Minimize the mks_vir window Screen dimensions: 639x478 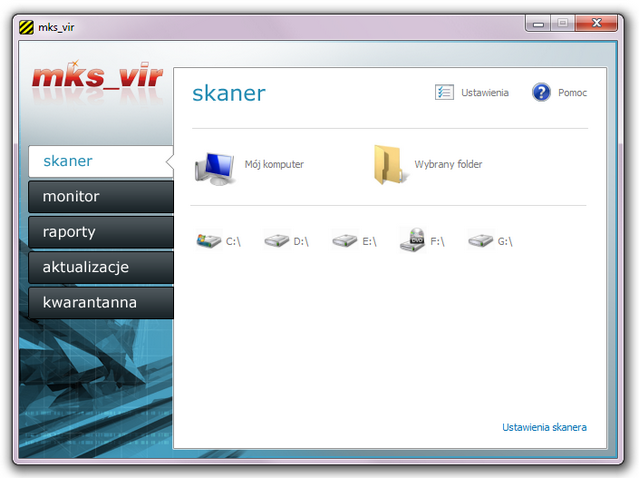click(538, 23)
